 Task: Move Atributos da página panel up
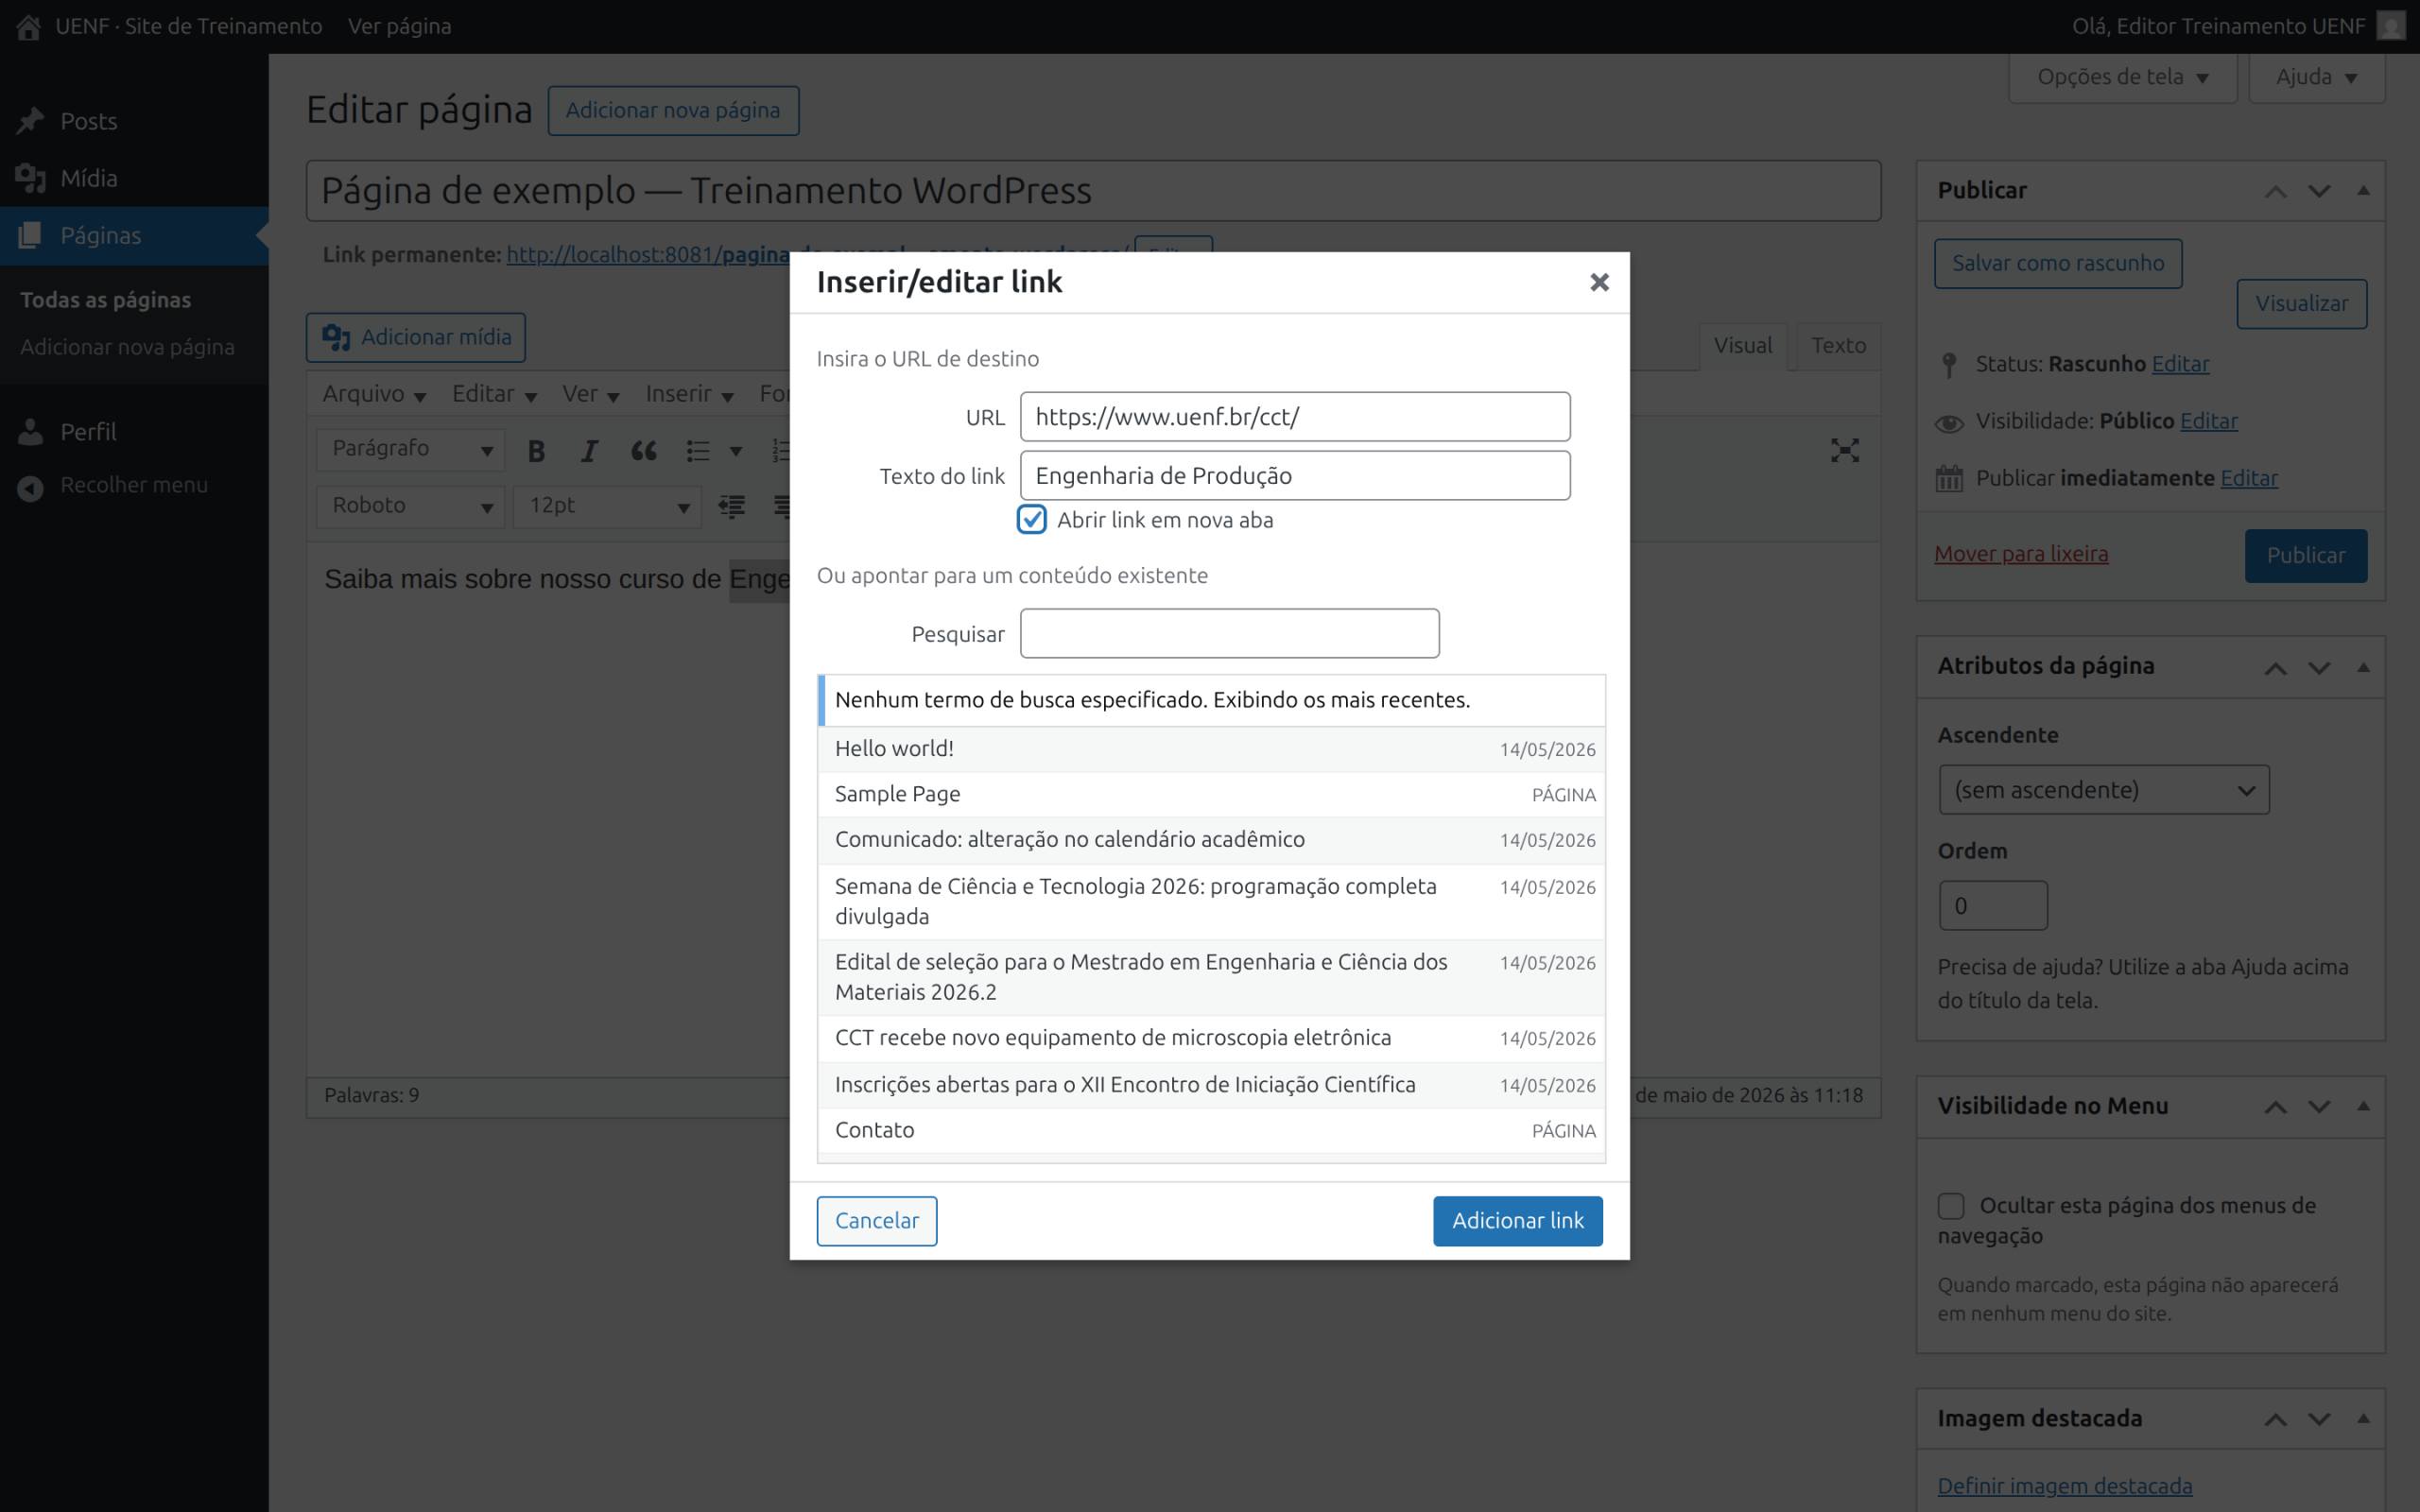[x=2275, y=667]
